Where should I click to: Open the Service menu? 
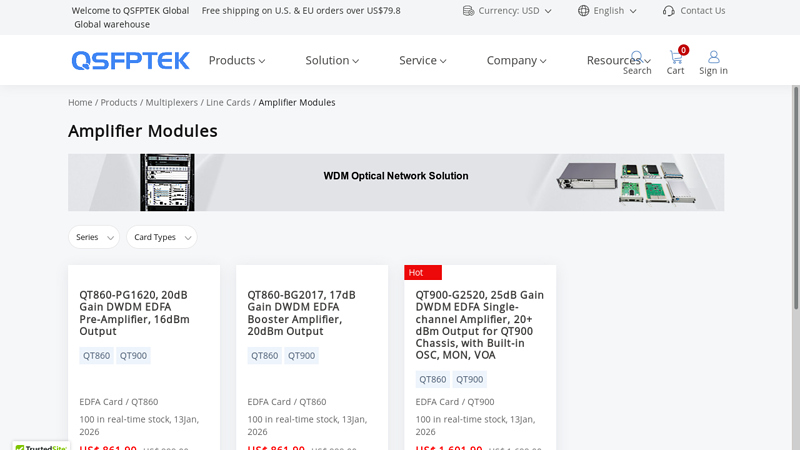[x=422, y=60]
